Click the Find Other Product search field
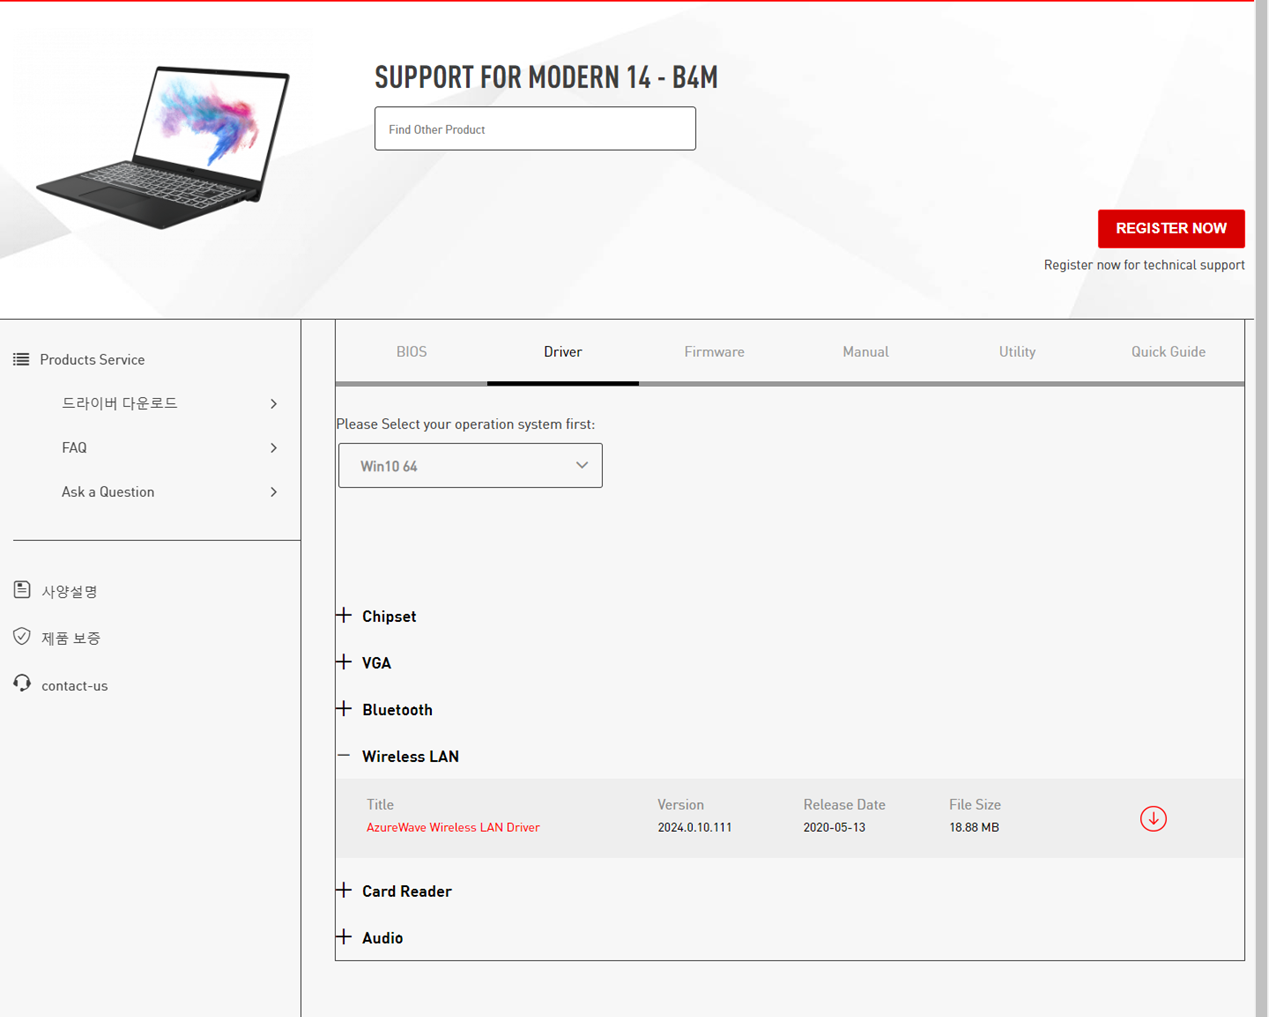The width and height of the screenshot is (1269, 1017). click(535, 129)
